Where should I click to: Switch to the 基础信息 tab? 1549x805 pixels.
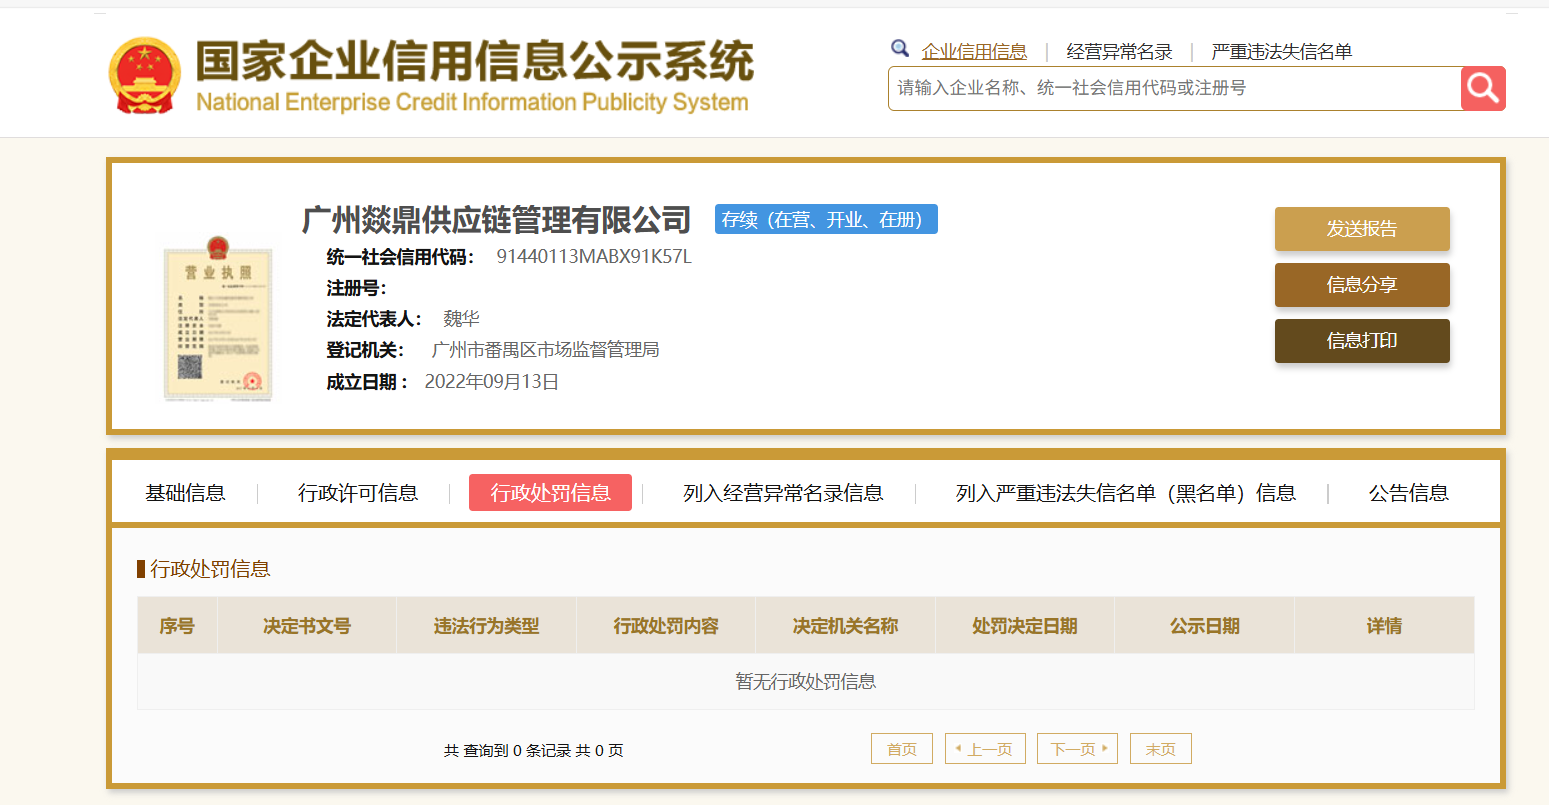tap(185, 493)
